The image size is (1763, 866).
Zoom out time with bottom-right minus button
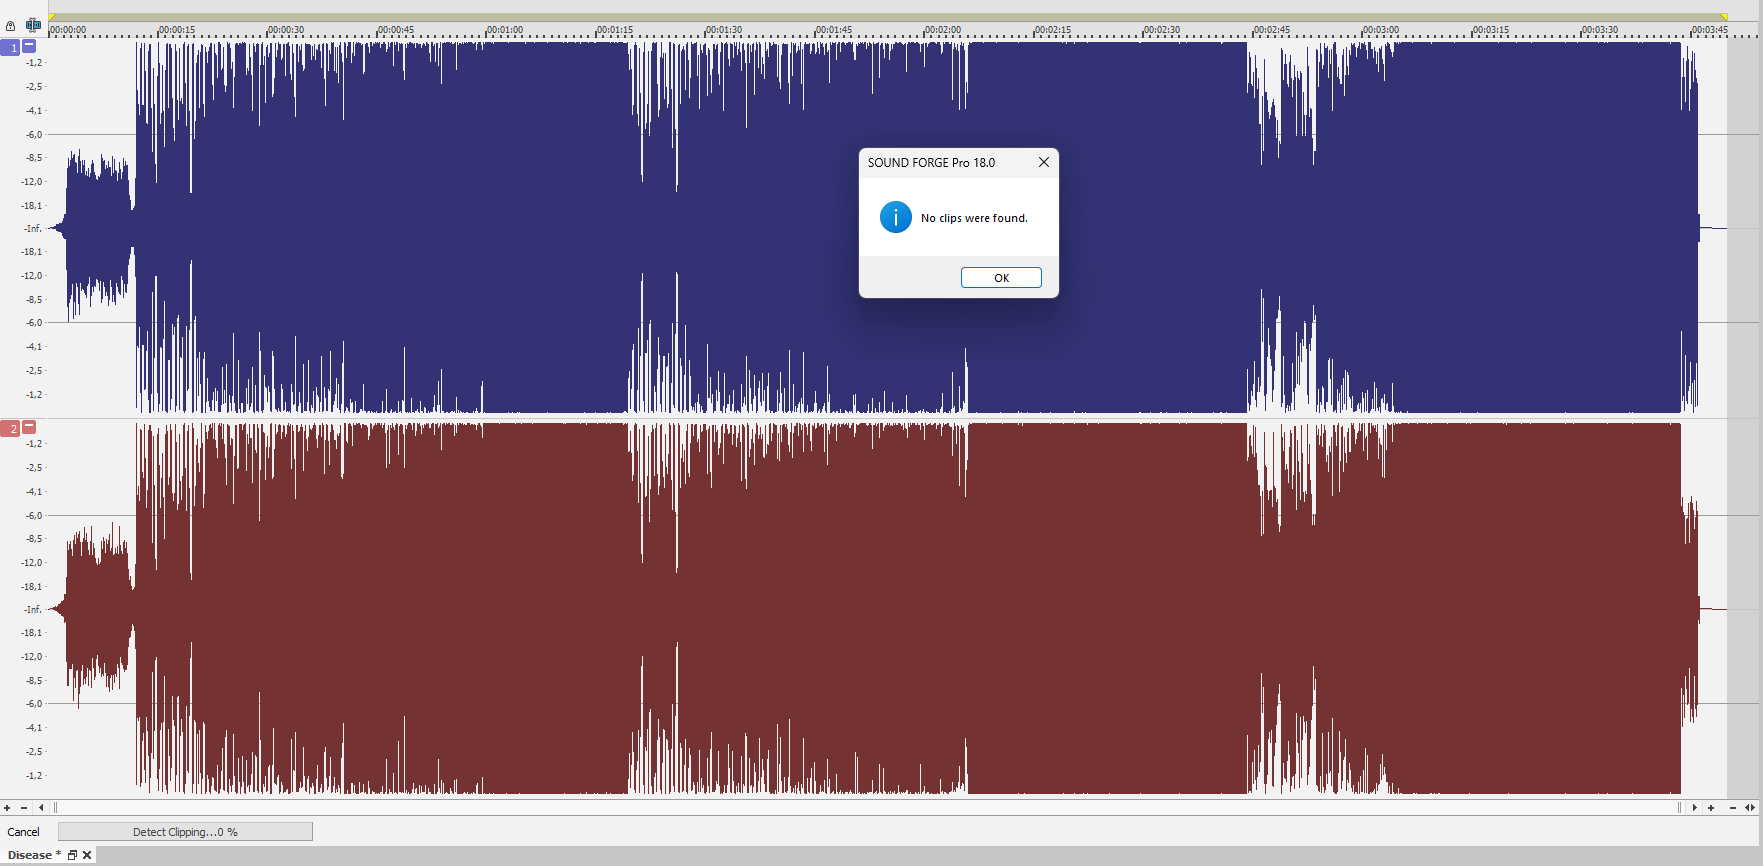pos(1733,808)
